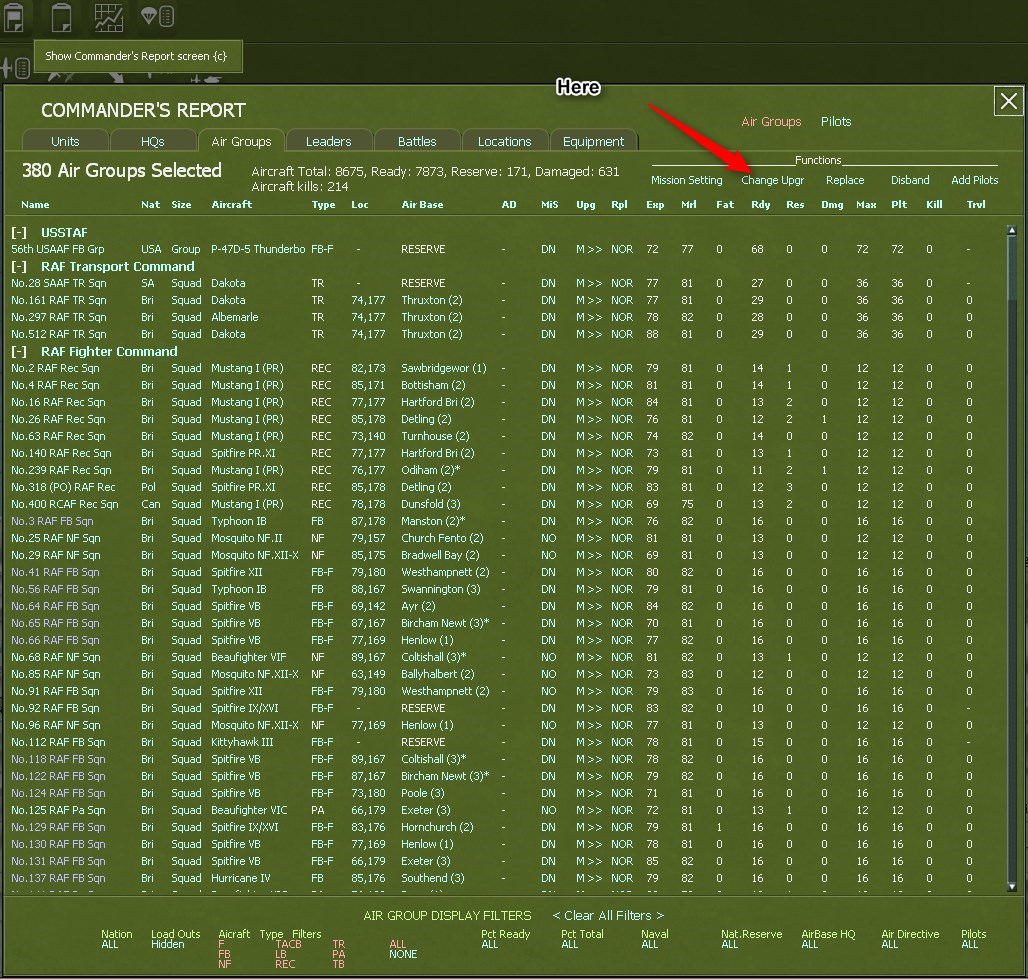Click the blank clipboard icon in top toolbar
Image resolution: width=1028 pixels, height=979 pixels.
(x=61, y=17)
